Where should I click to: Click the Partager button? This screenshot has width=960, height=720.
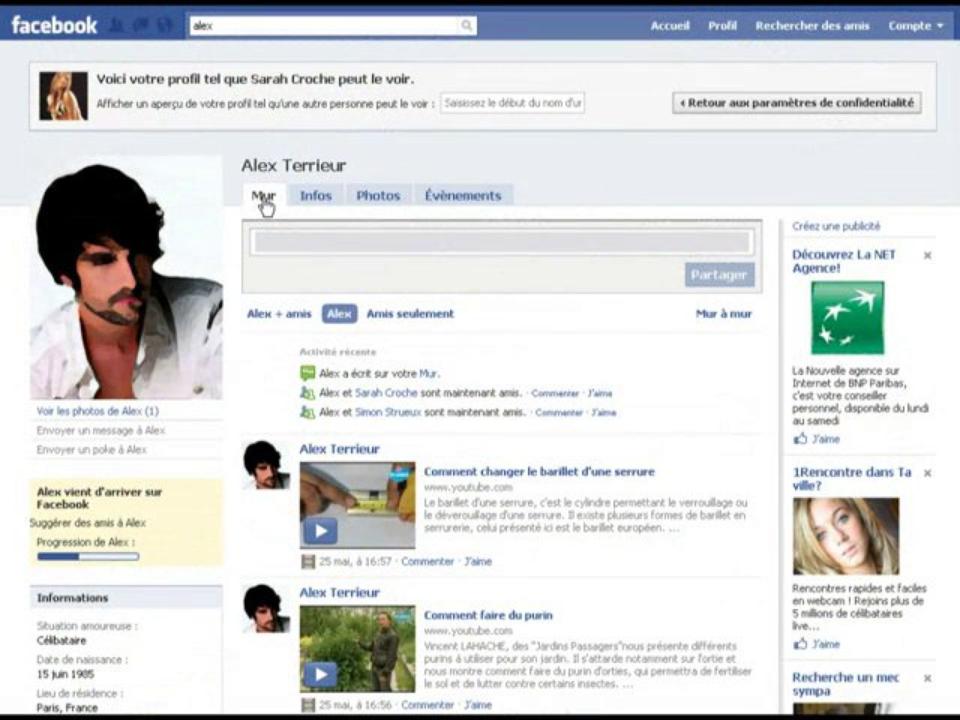(x=719, y=275)
